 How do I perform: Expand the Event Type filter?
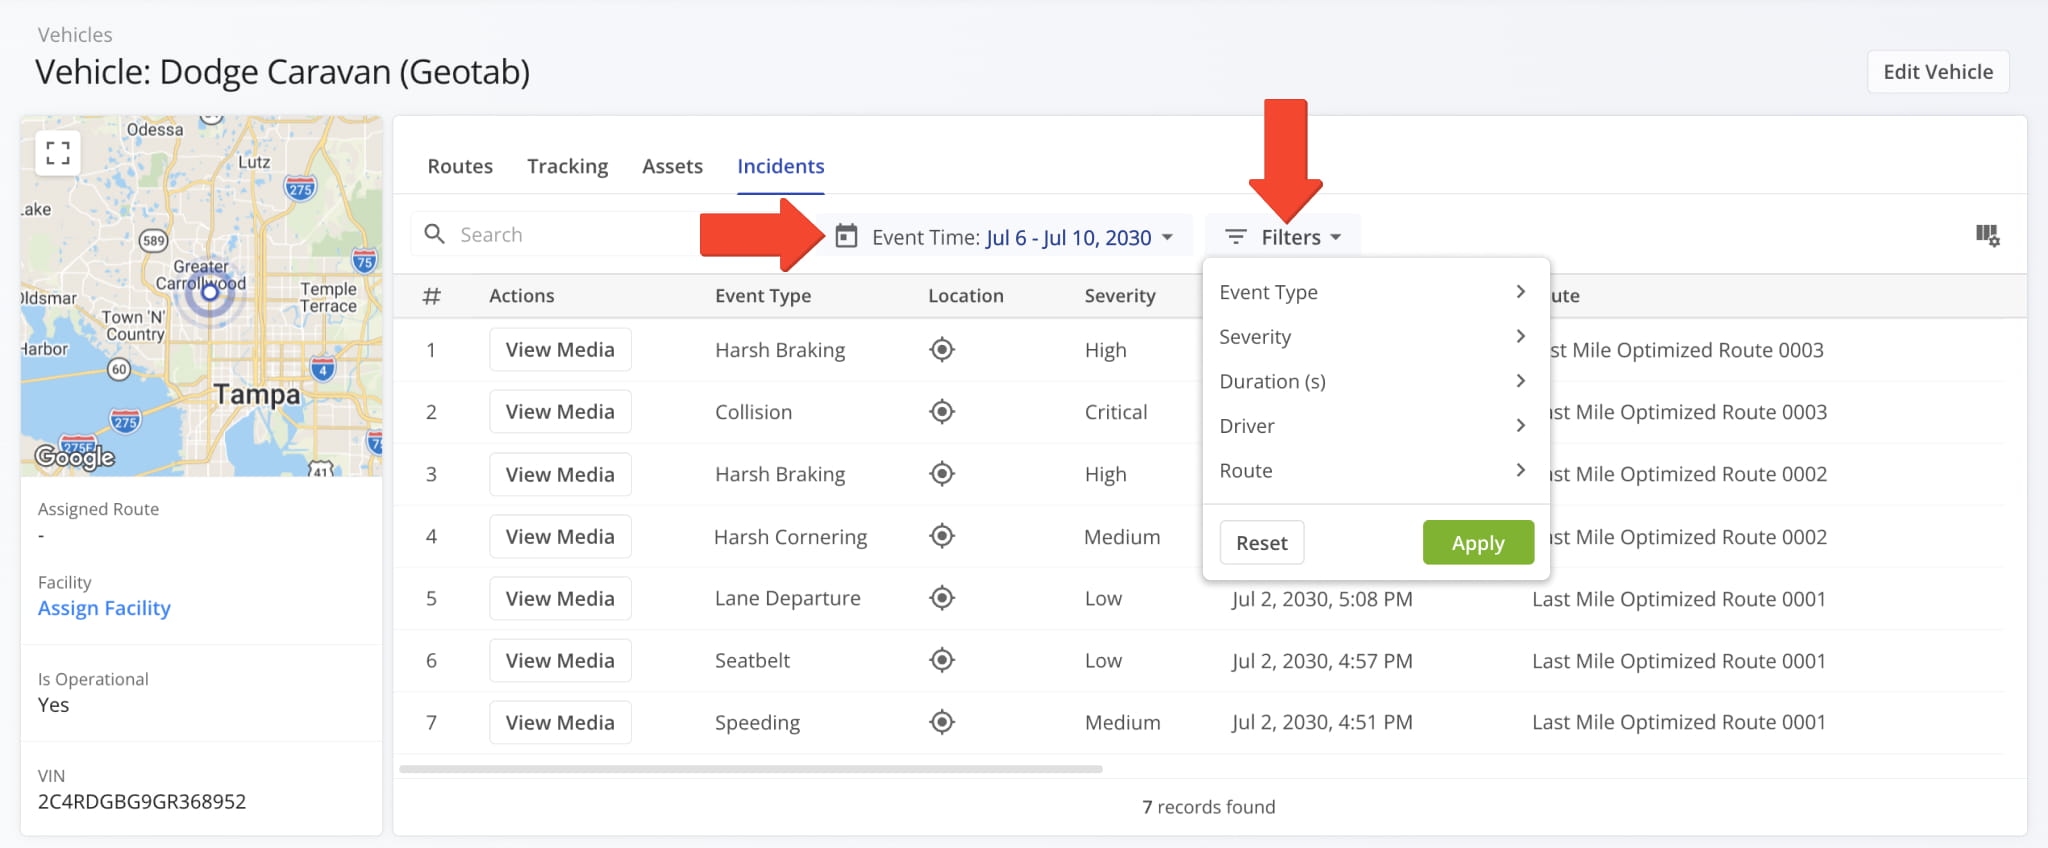click(x=1374, y=292)
